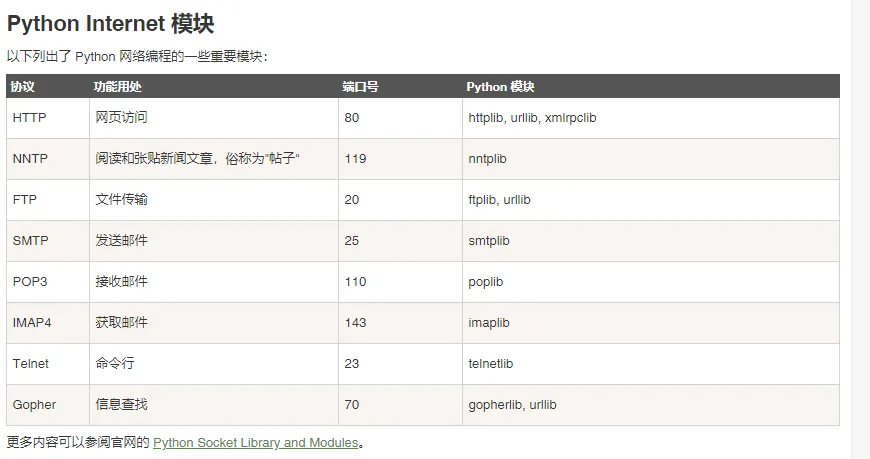Select the HTTP protocol cell
The height and width of the screenshot is (459, 870).
(30, 118)
